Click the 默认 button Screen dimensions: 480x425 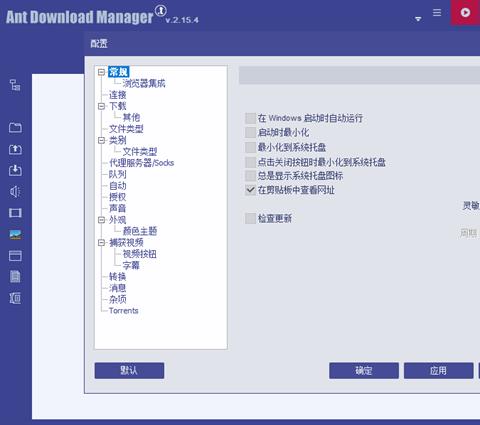(x=129, y=371)
